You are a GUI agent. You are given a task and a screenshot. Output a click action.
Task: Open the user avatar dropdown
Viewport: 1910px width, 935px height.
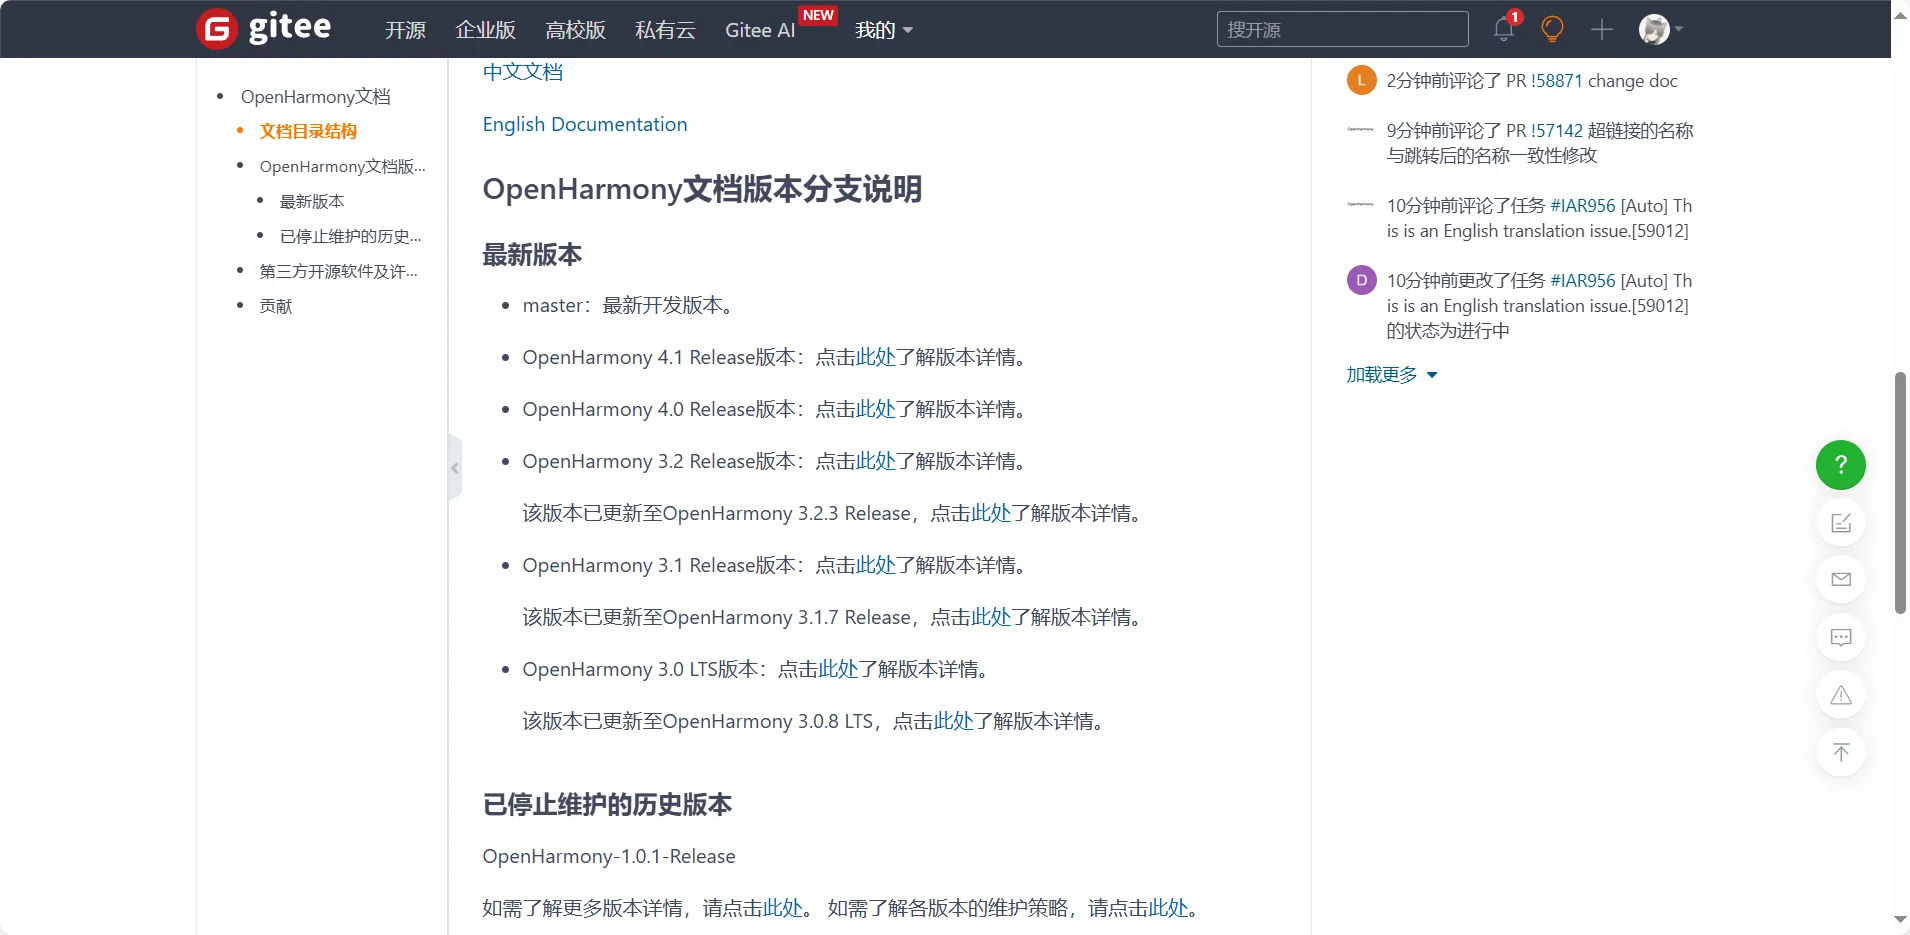(1660, 30)
